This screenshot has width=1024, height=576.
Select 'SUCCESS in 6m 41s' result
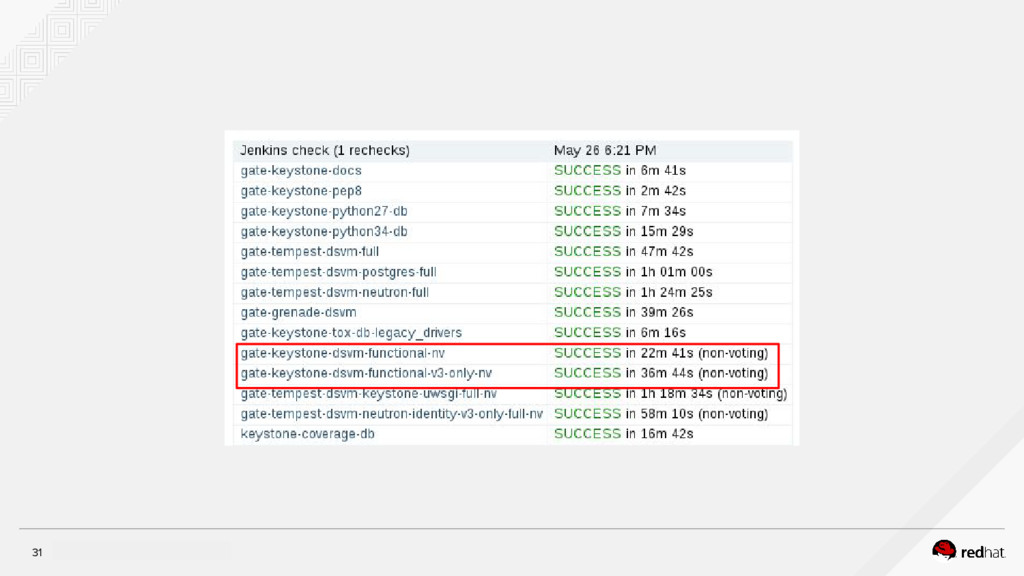click(619, 171)
